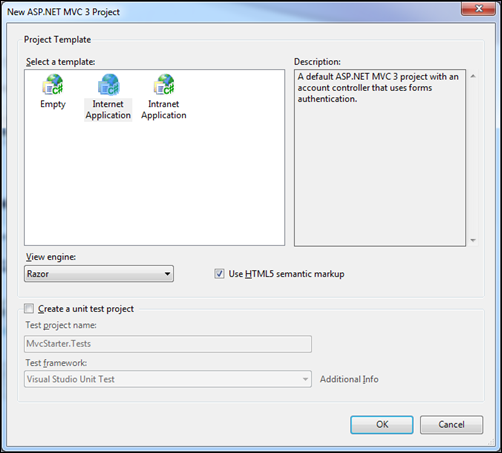Click the View engine dropdown arrow
The image size is (502, 453).
point(167,274)
